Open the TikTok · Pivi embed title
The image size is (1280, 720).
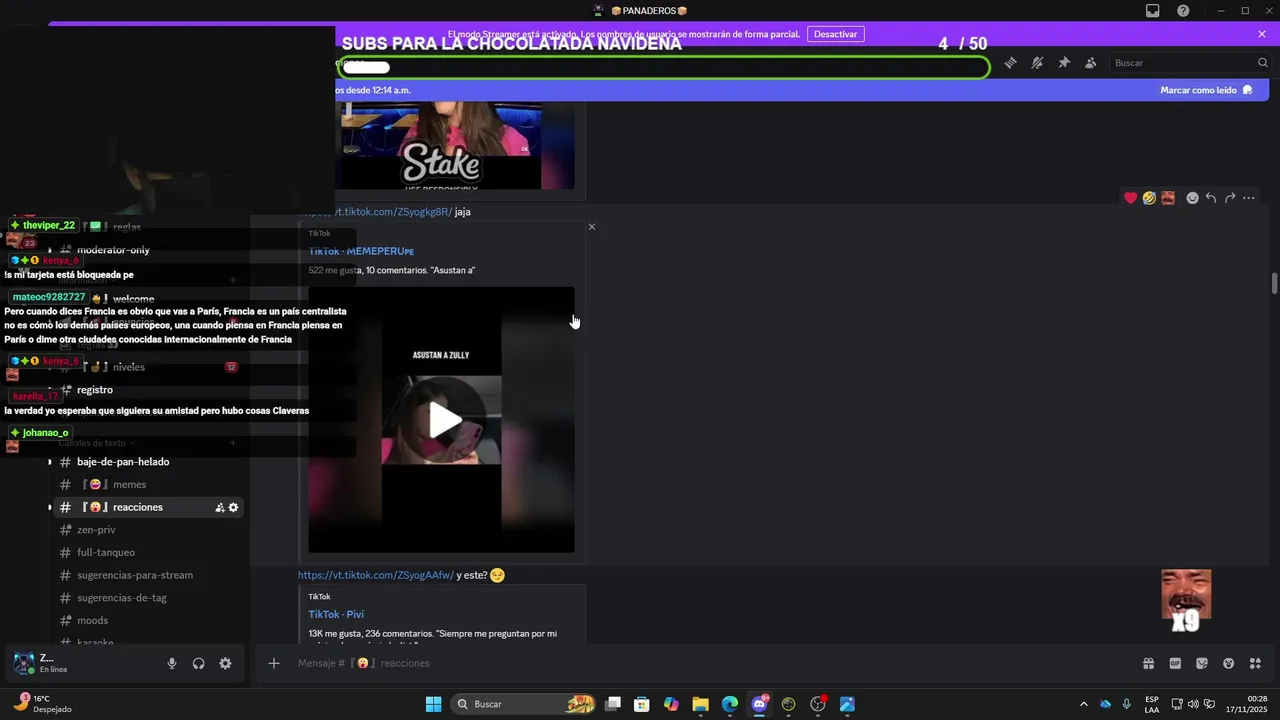336,614
